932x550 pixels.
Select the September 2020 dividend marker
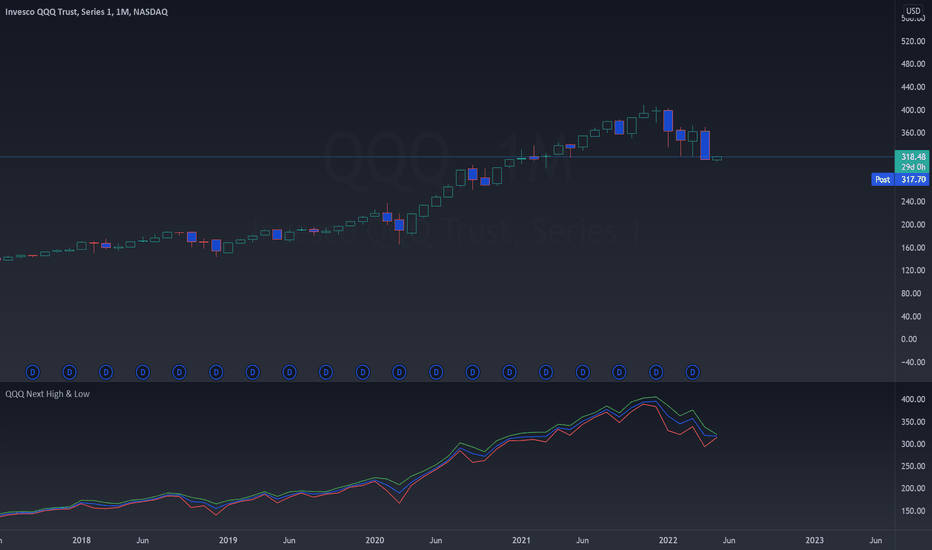(x=473, y=372)
